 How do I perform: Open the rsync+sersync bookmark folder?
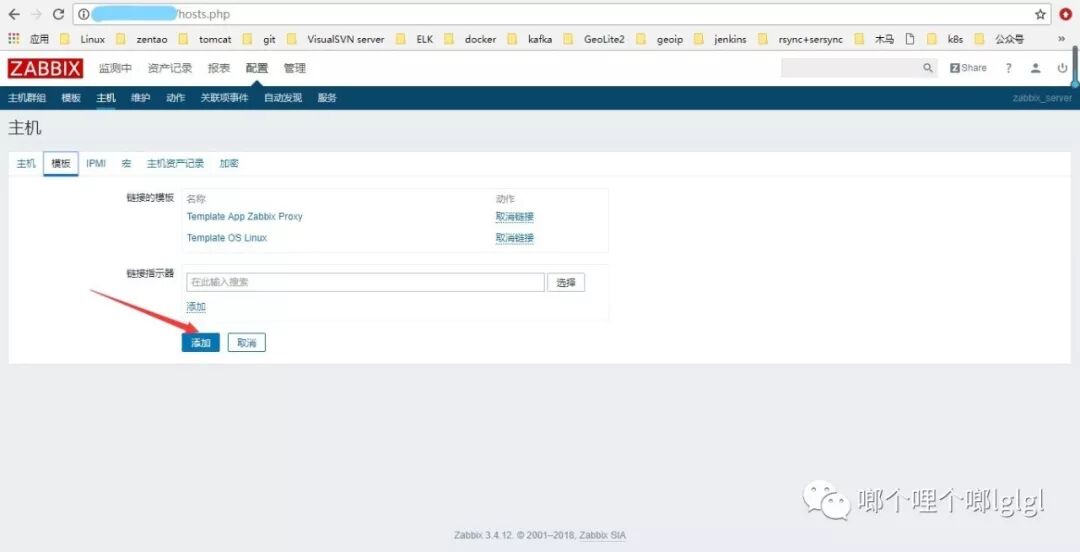[801, 39]
